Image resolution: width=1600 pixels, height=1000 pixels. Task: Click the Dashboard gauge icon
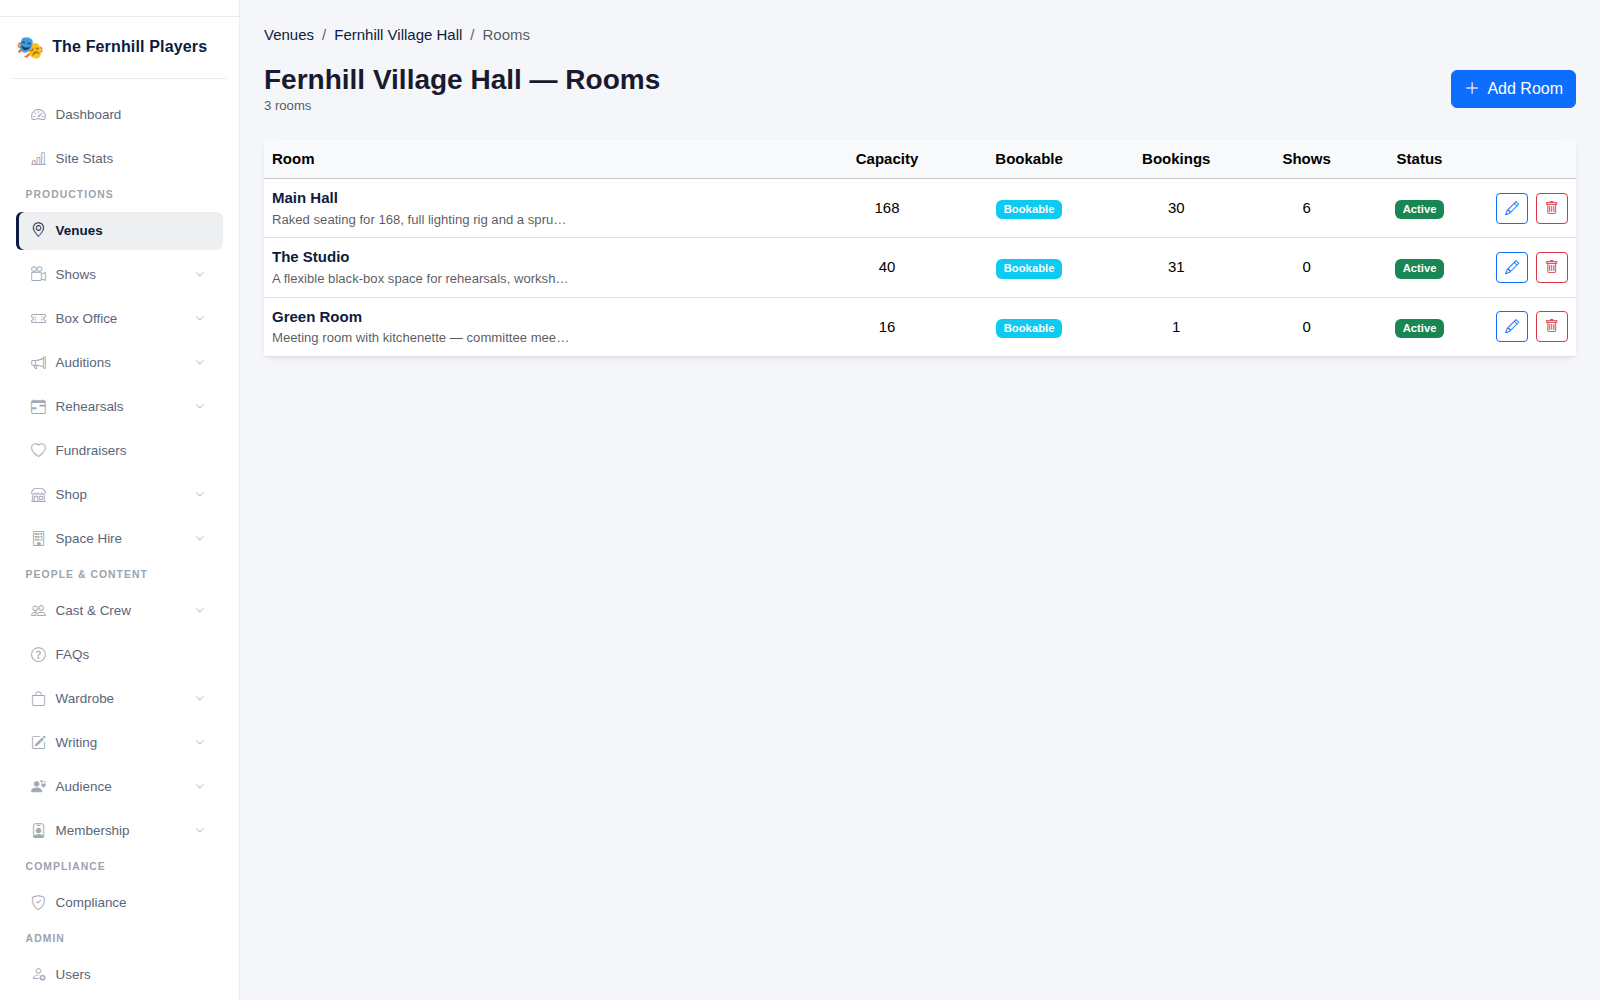(x=38, y=115)
